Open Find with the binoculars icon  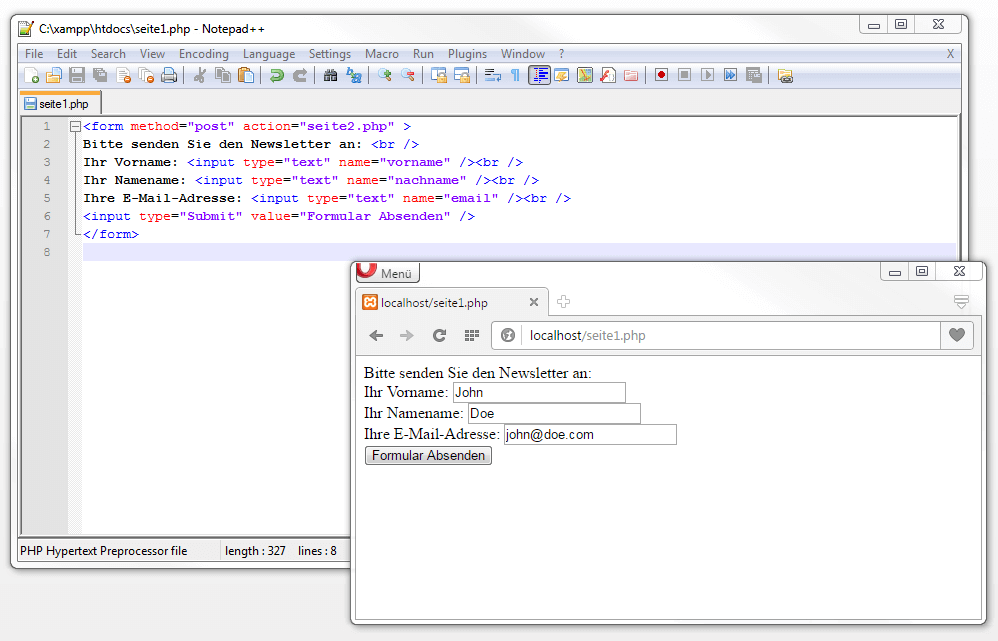click(x=330, y=76)
